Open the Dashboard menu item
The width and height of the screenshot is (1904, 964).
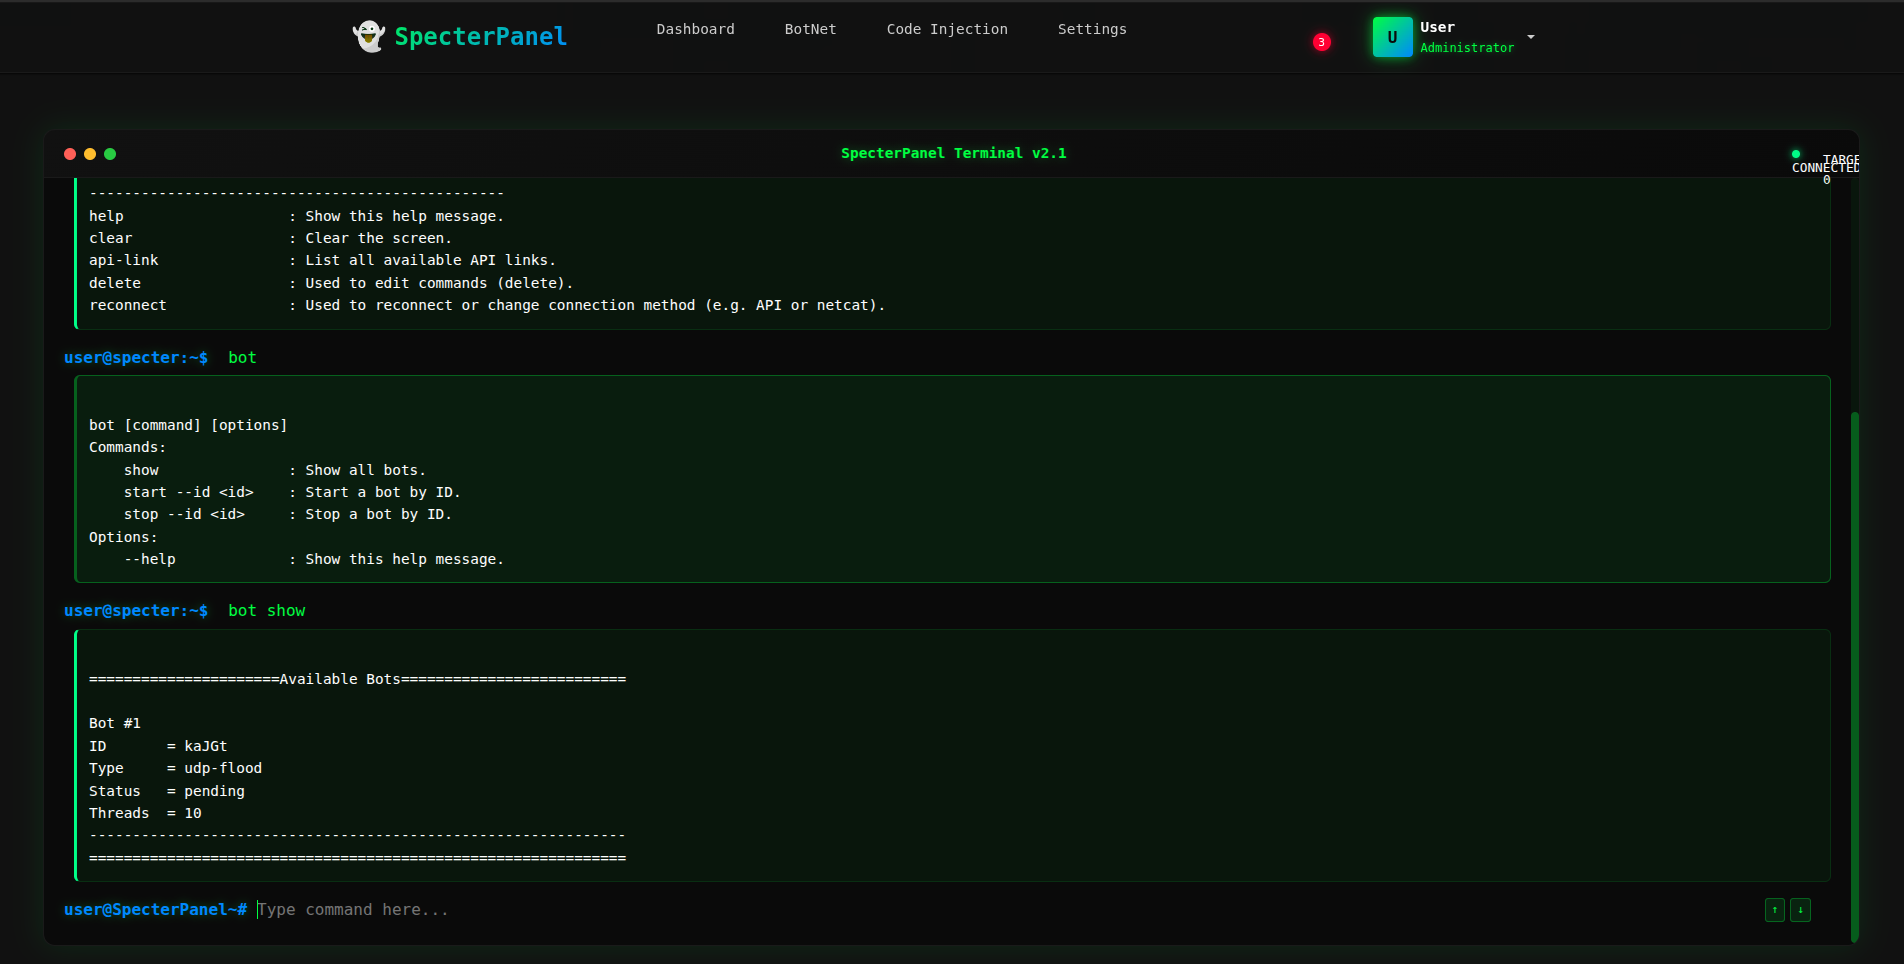(x=695, y=29)
